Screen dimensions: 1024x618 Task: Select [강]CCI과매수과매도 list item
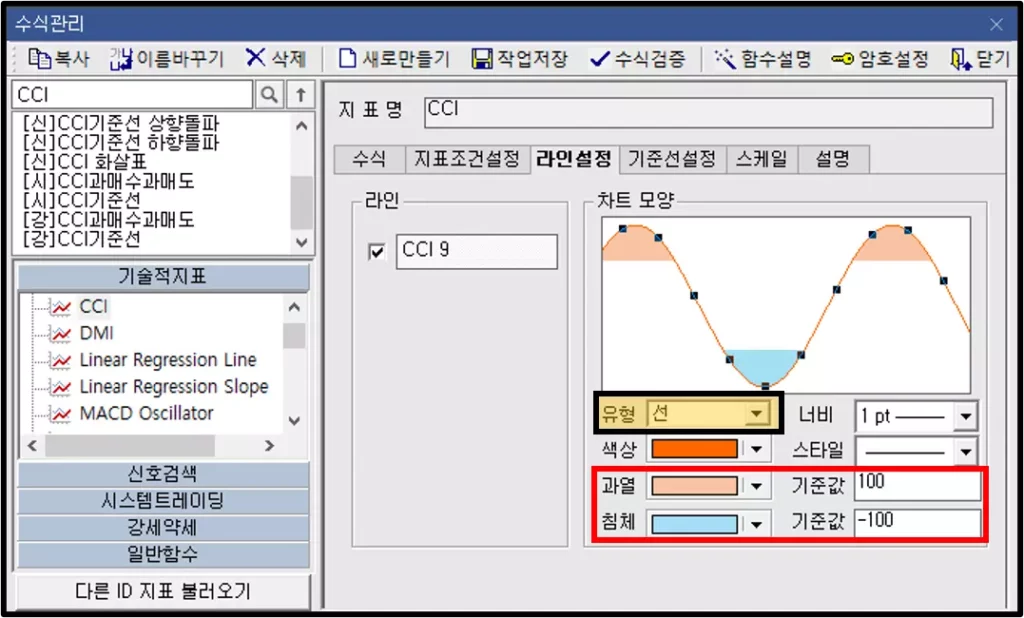(x=108, y=220)
